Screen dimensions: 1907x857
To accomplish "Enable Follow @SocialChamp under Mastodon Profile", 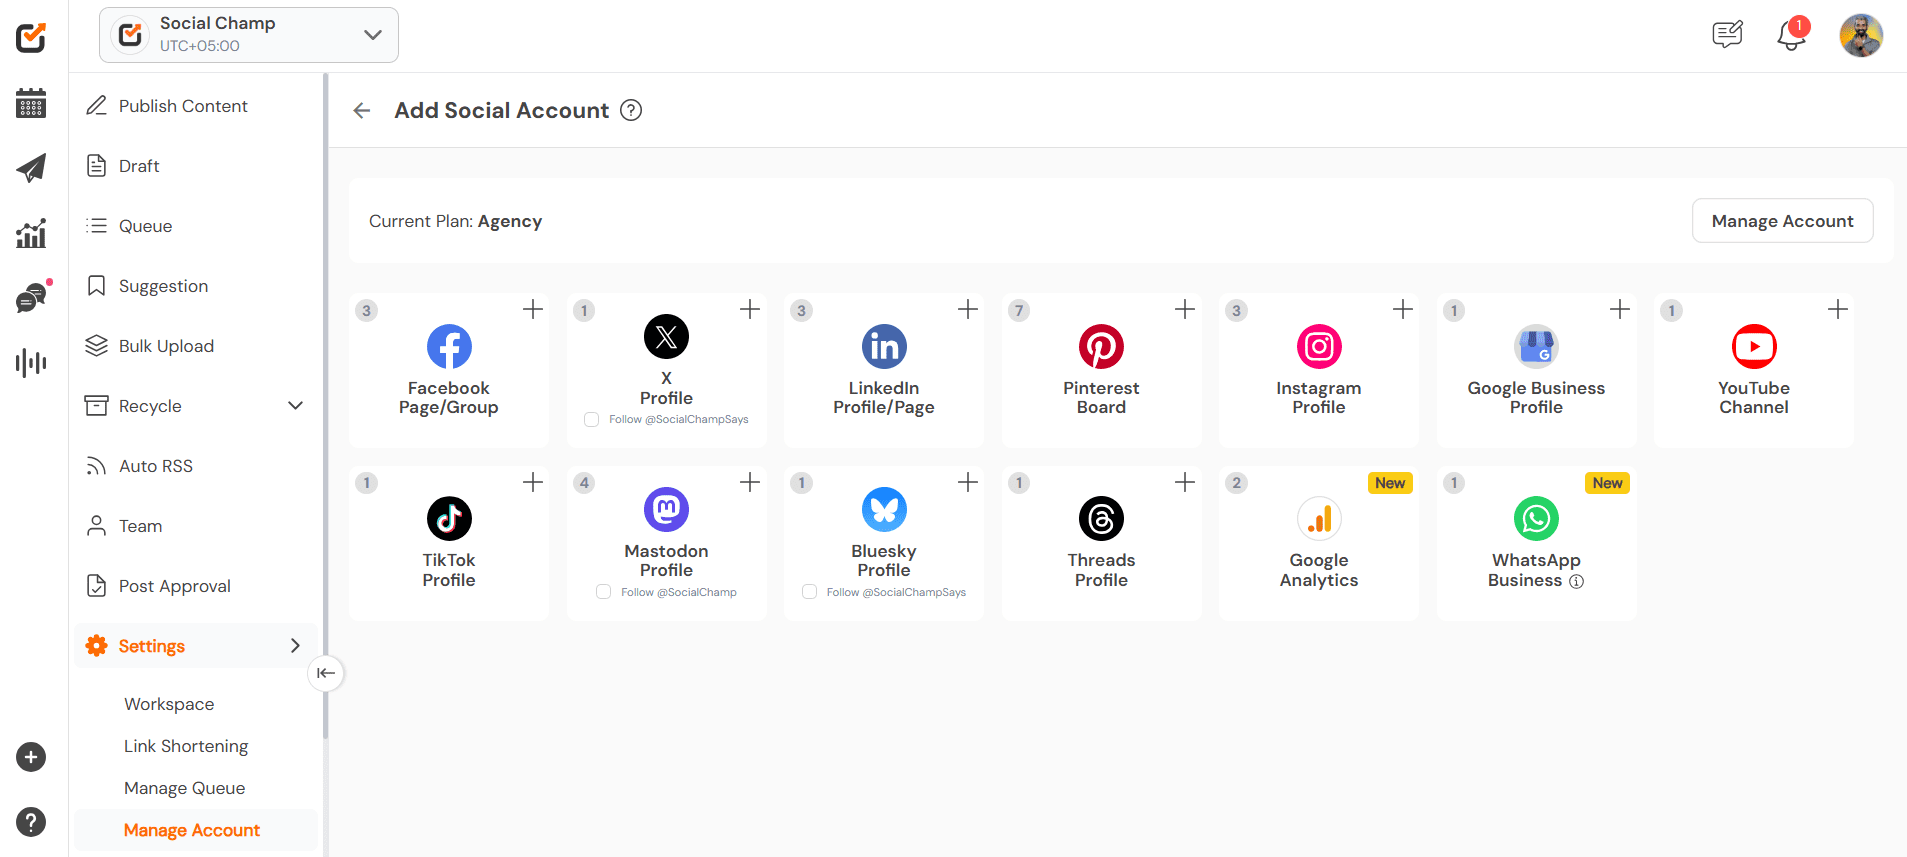I will coord(604,592).
